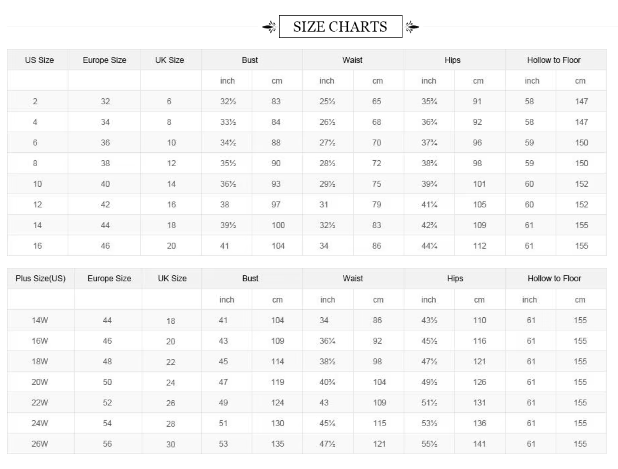Click Waist header in the top table
Image resolution: width=618 pixels, height=469 pixels.
coord(352,60)
